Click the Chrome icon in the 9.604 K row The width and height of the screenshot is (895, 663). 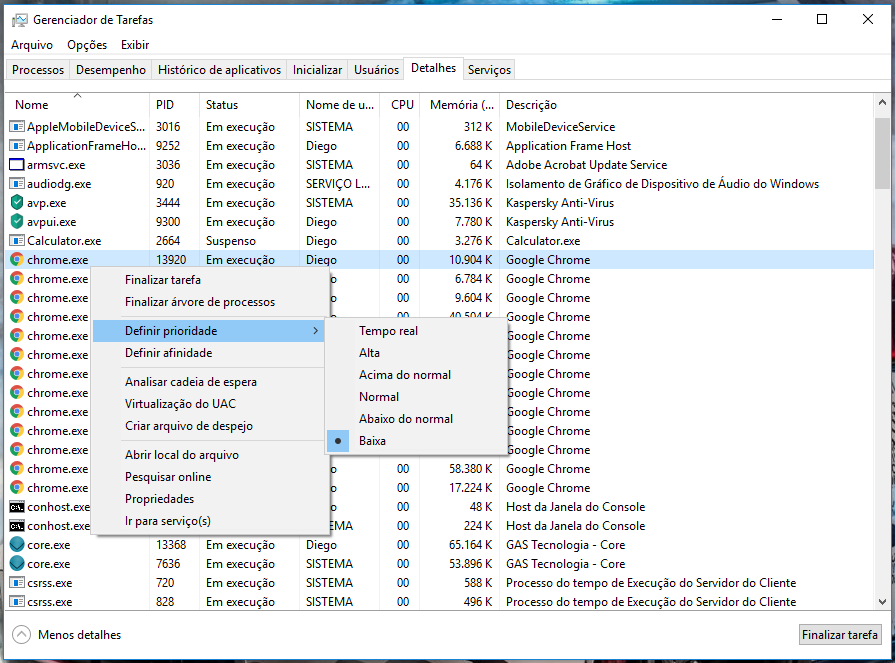pos(17,298)
